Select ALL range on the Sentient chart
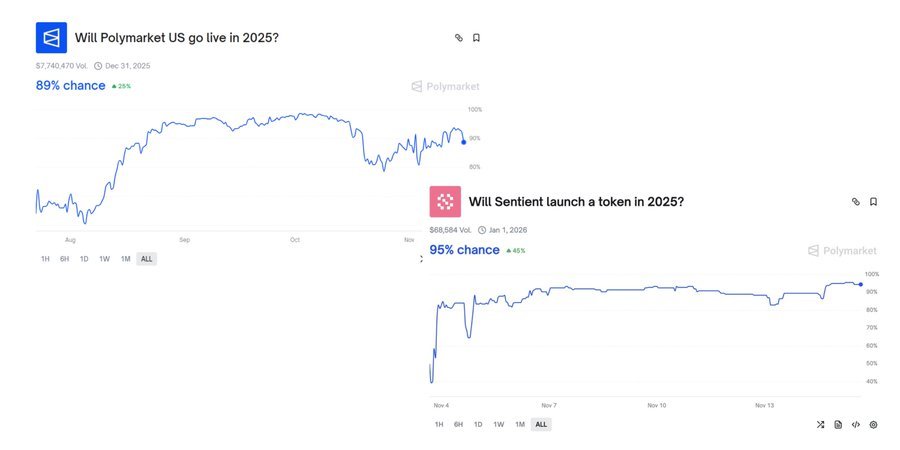 coord(541,424)
